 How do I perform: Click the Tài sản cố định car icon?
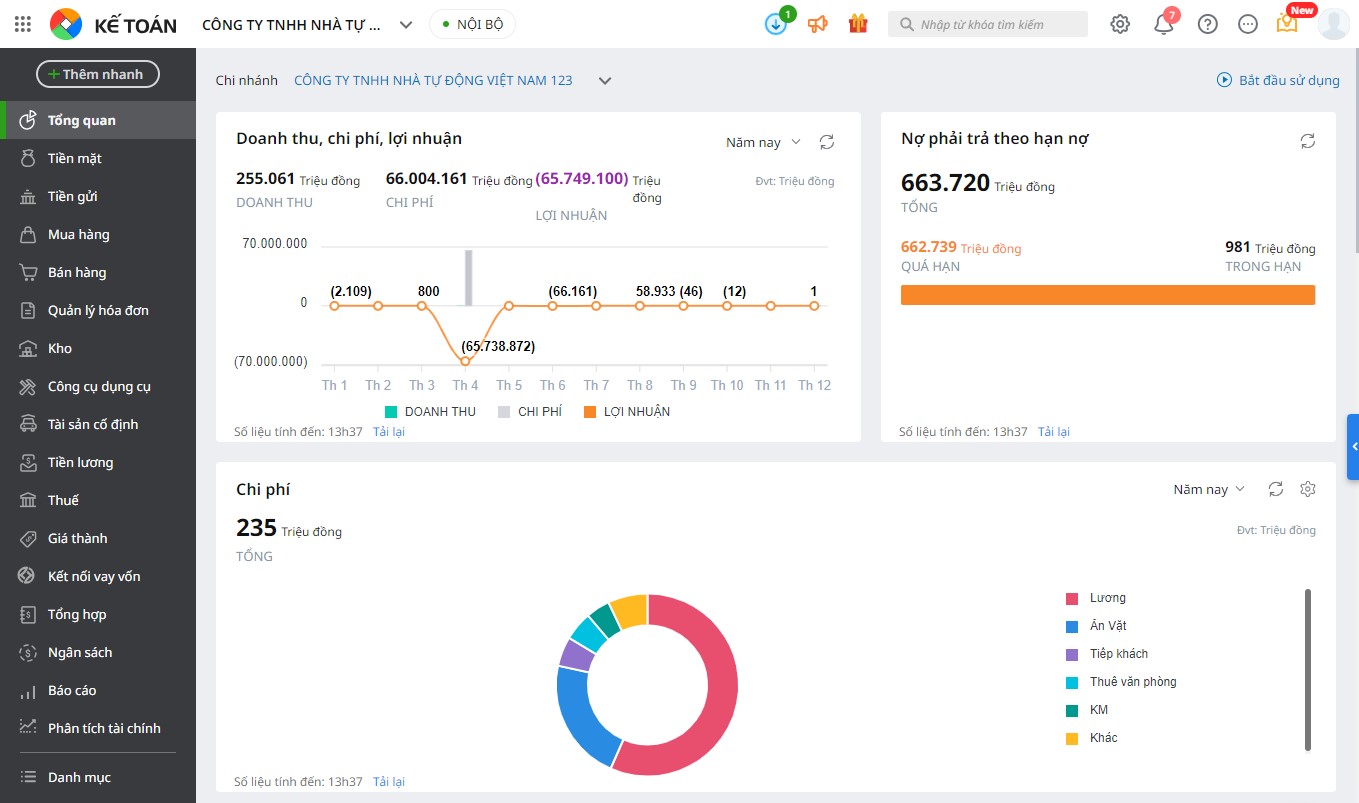[28, 424]
